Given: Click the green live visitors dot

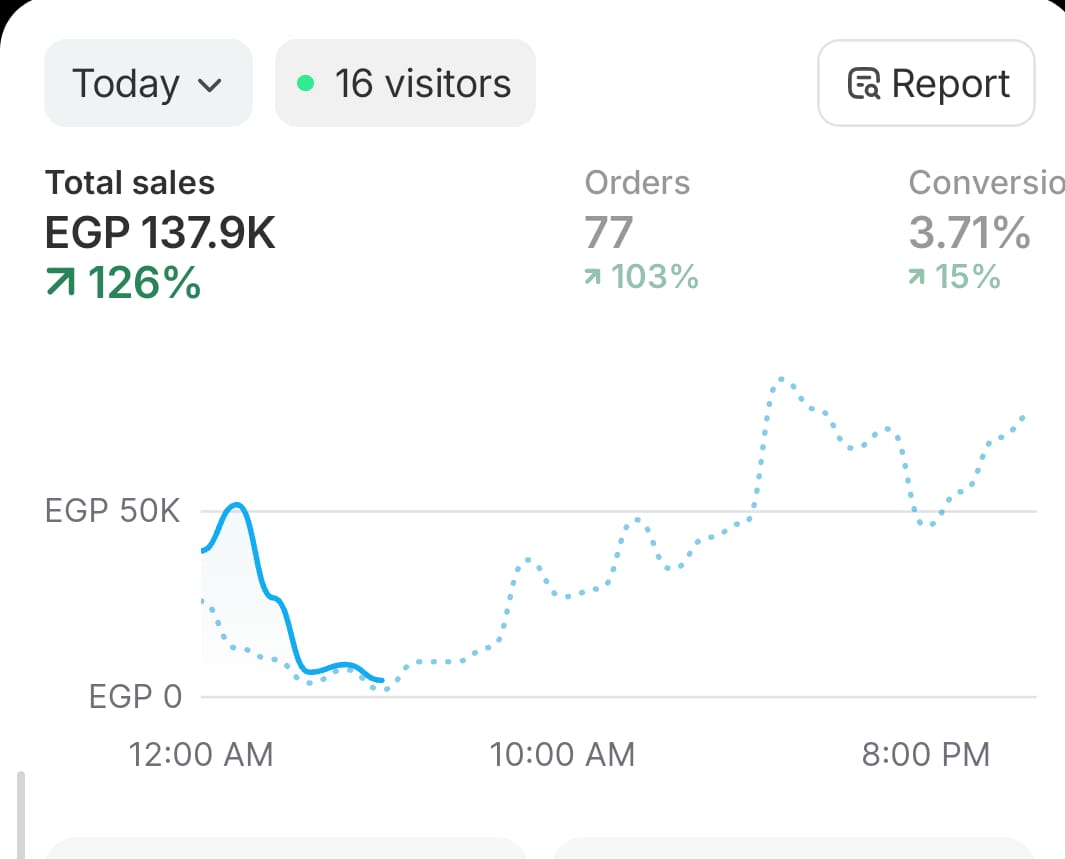Looking at the screenshot, I should tap(306, 83).
